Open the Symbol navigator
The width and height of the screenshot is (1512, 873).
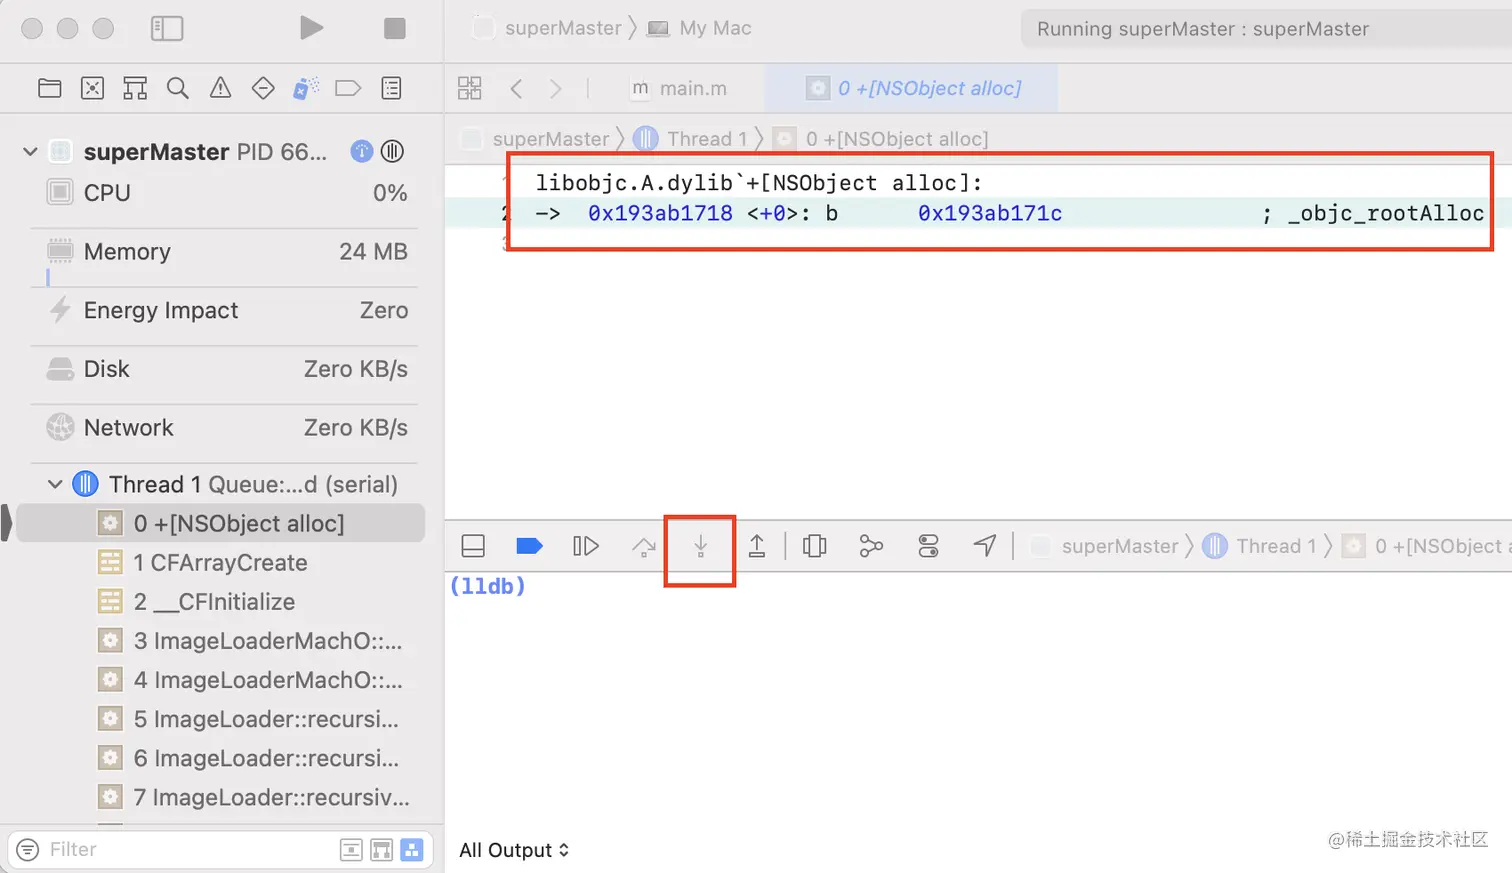pos(135,88)
